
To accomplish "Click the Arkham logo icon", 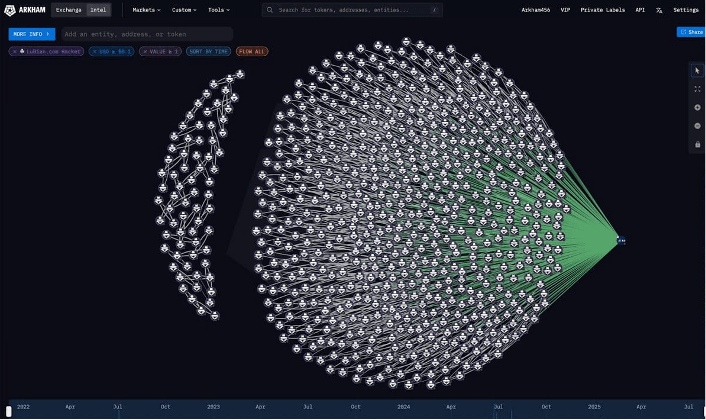I will point(11,9).
